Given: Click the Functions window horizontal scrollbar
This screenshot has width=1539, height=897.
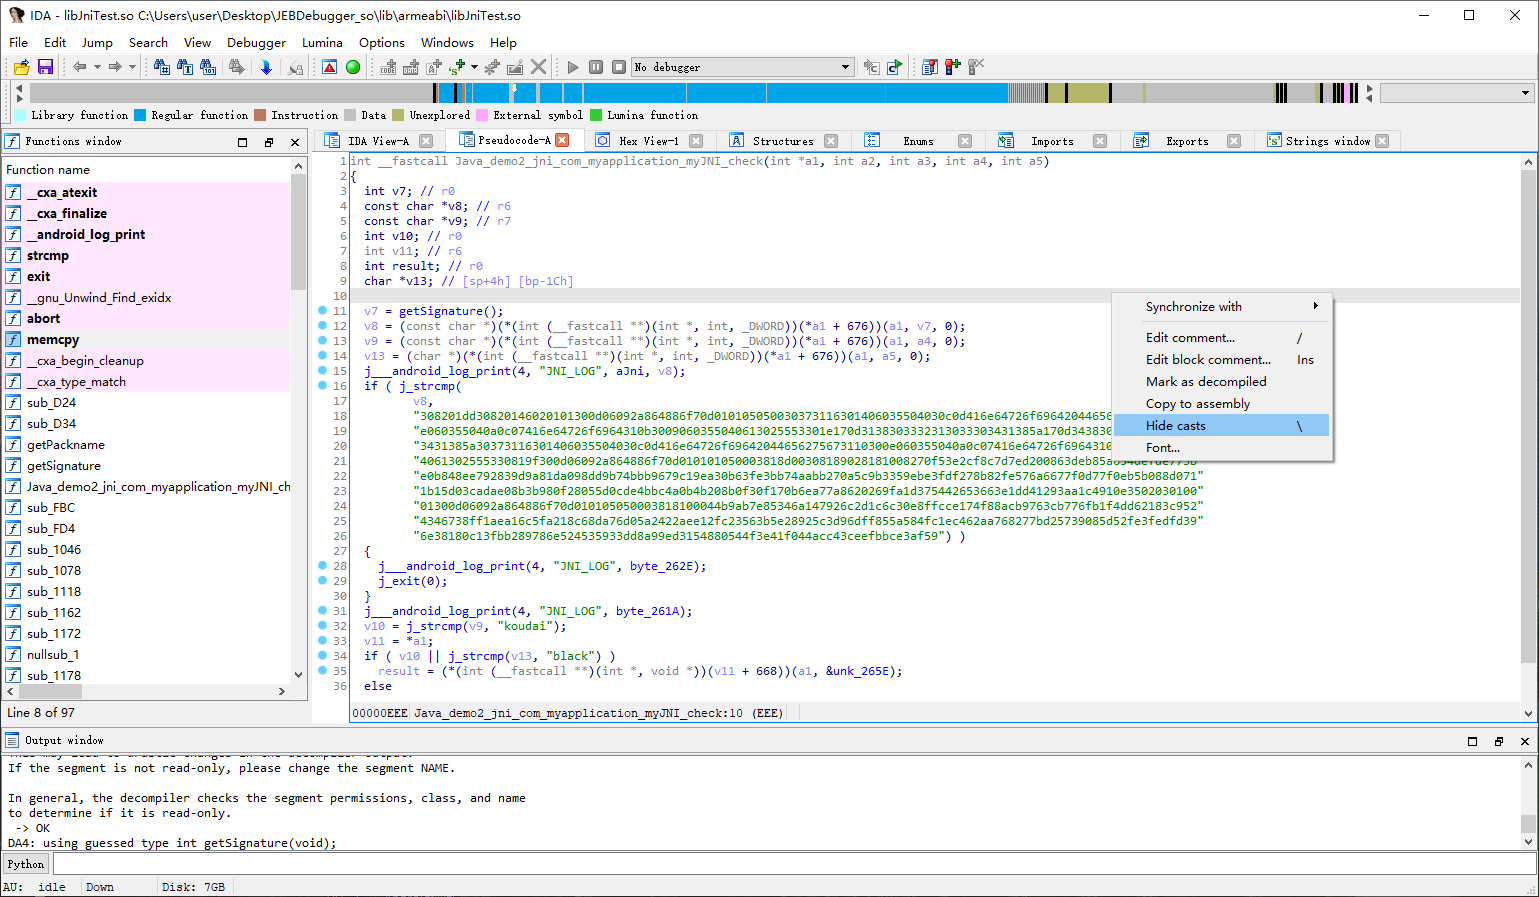Looking at the screenshot, I should (146, 691).
